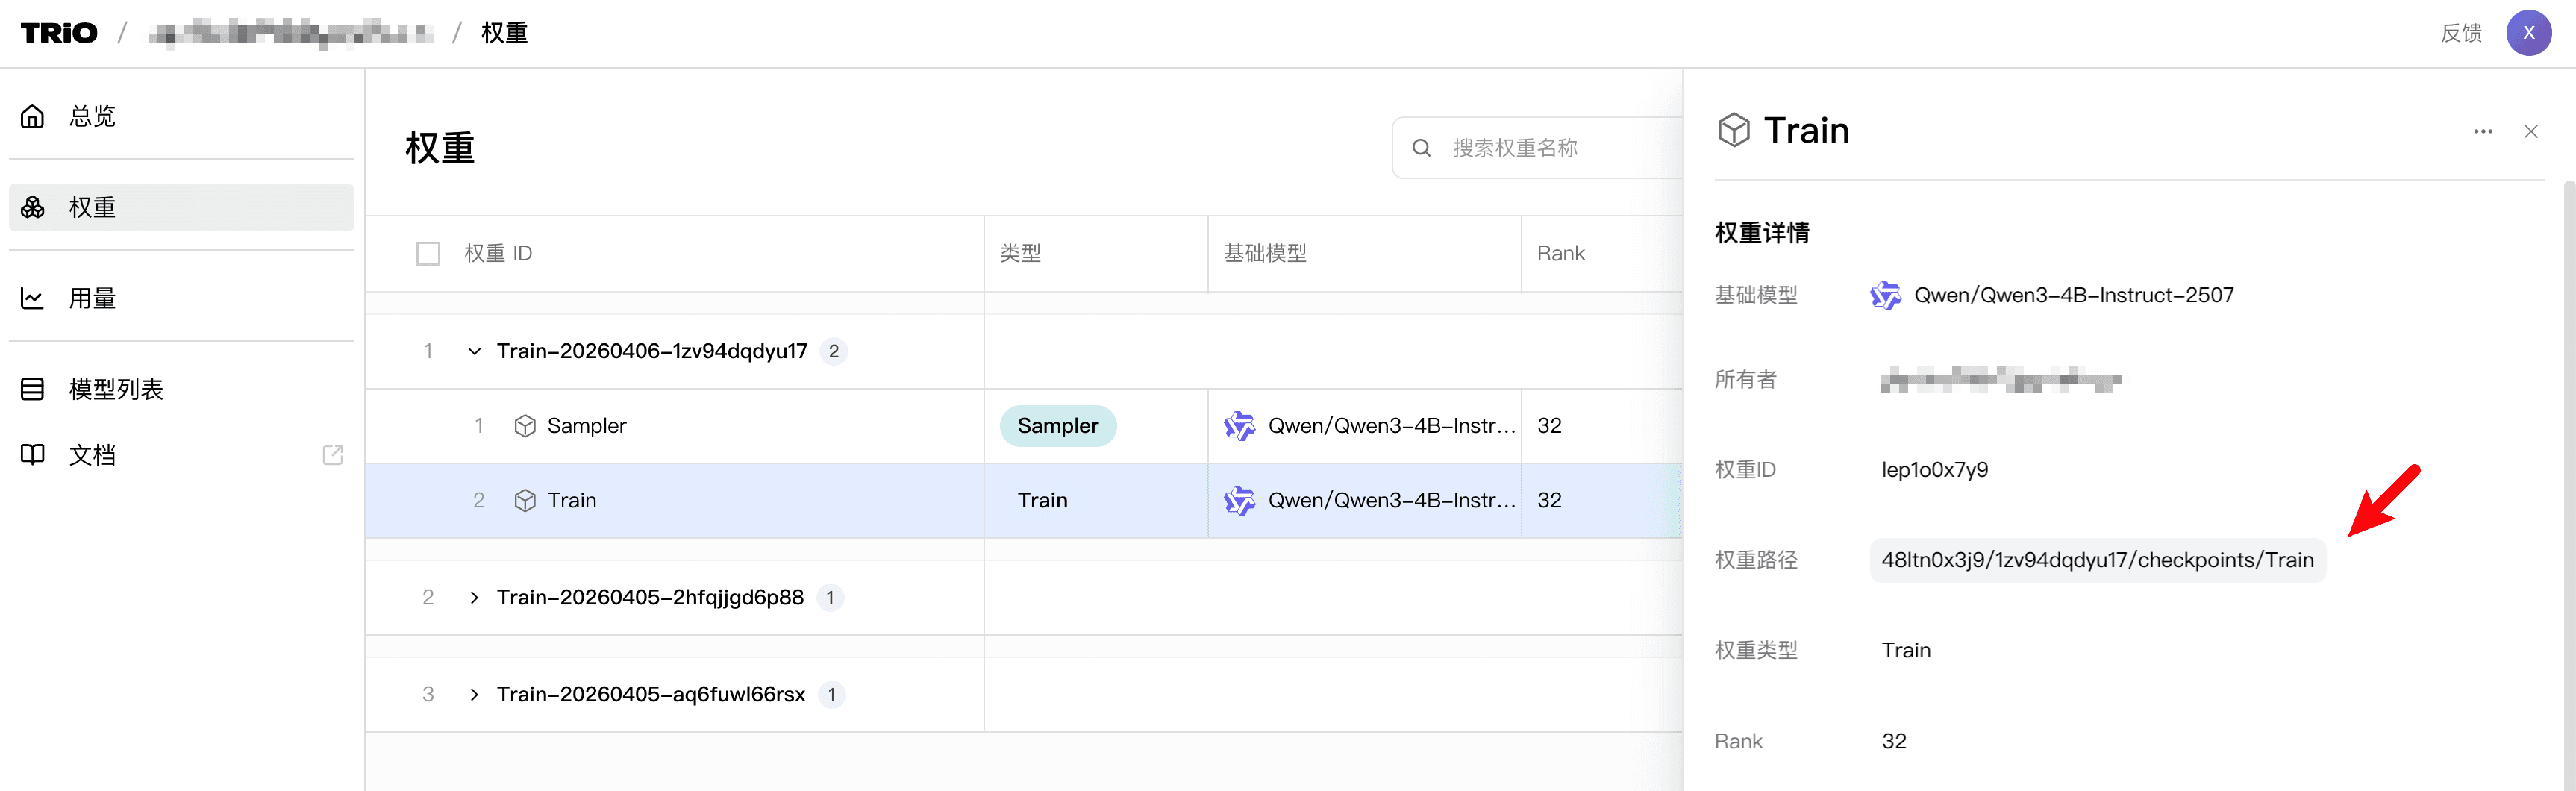
Task: Open the 用量 usage page
Action: click(x=91, y=298)
